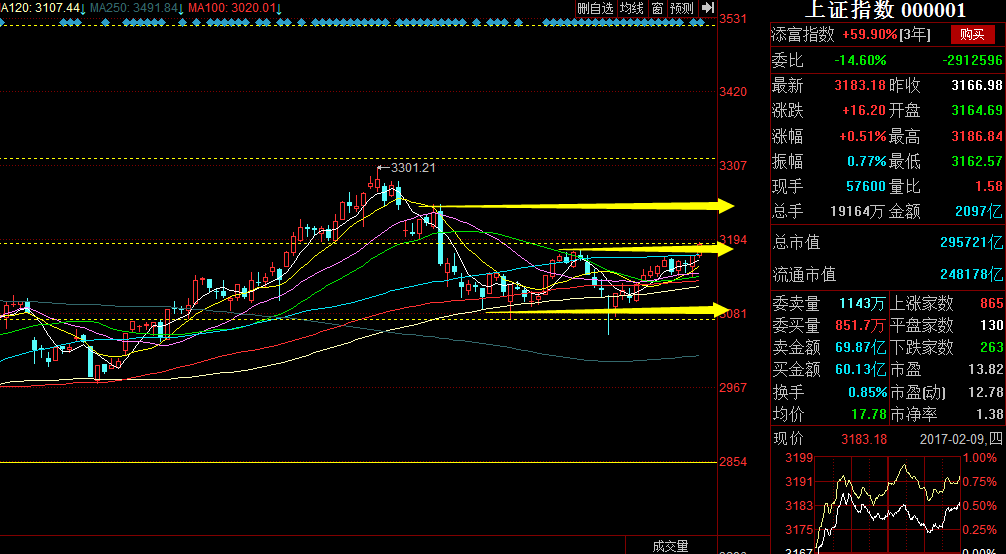Click the 市净率 value 1.38

(991, 415)
